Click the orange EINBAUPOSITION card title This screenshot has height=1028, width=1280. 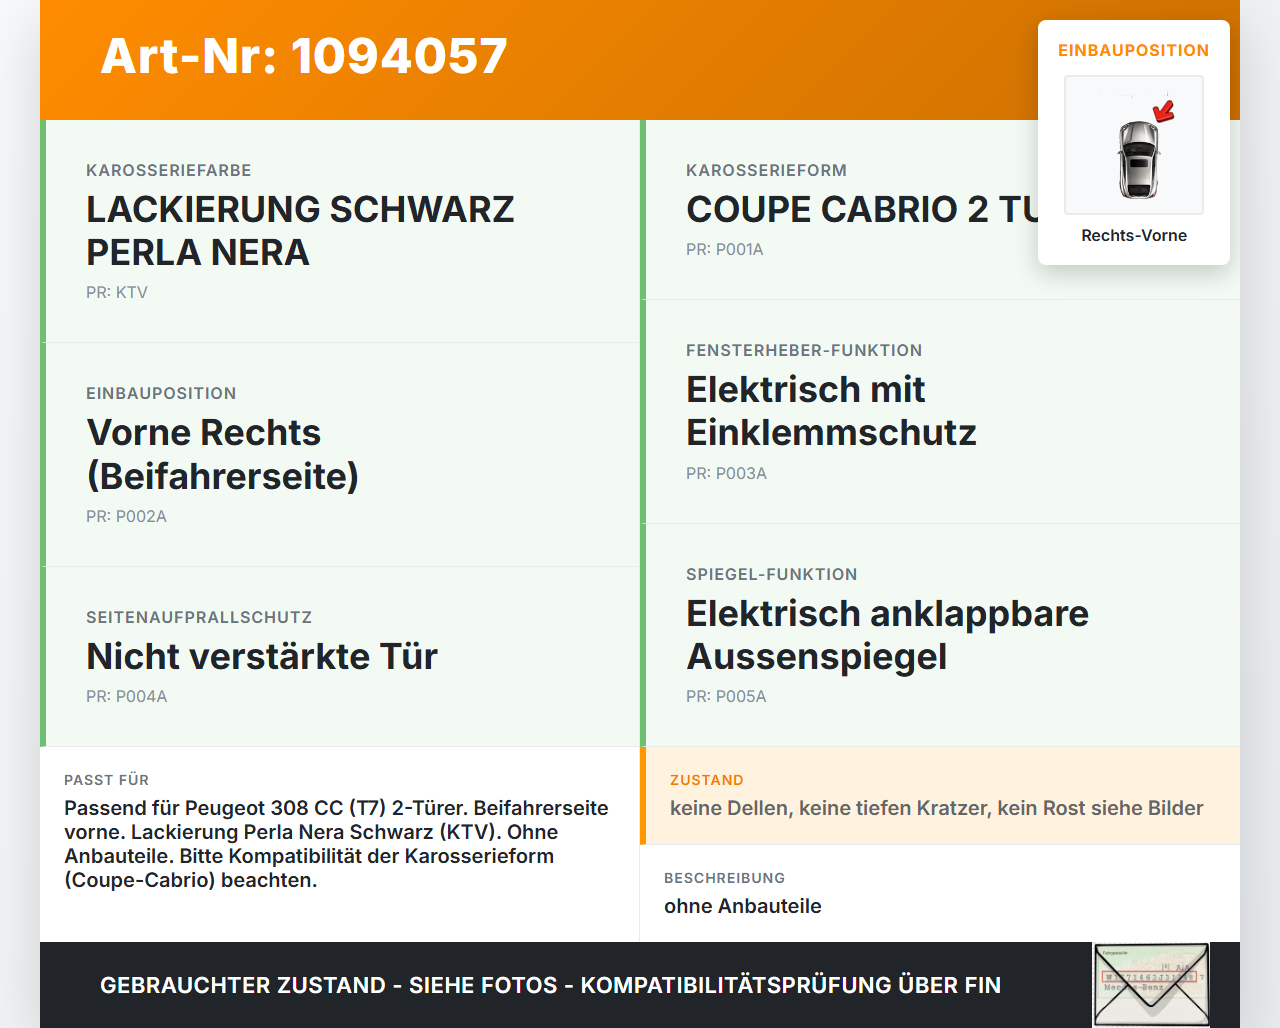point(1134,50)
